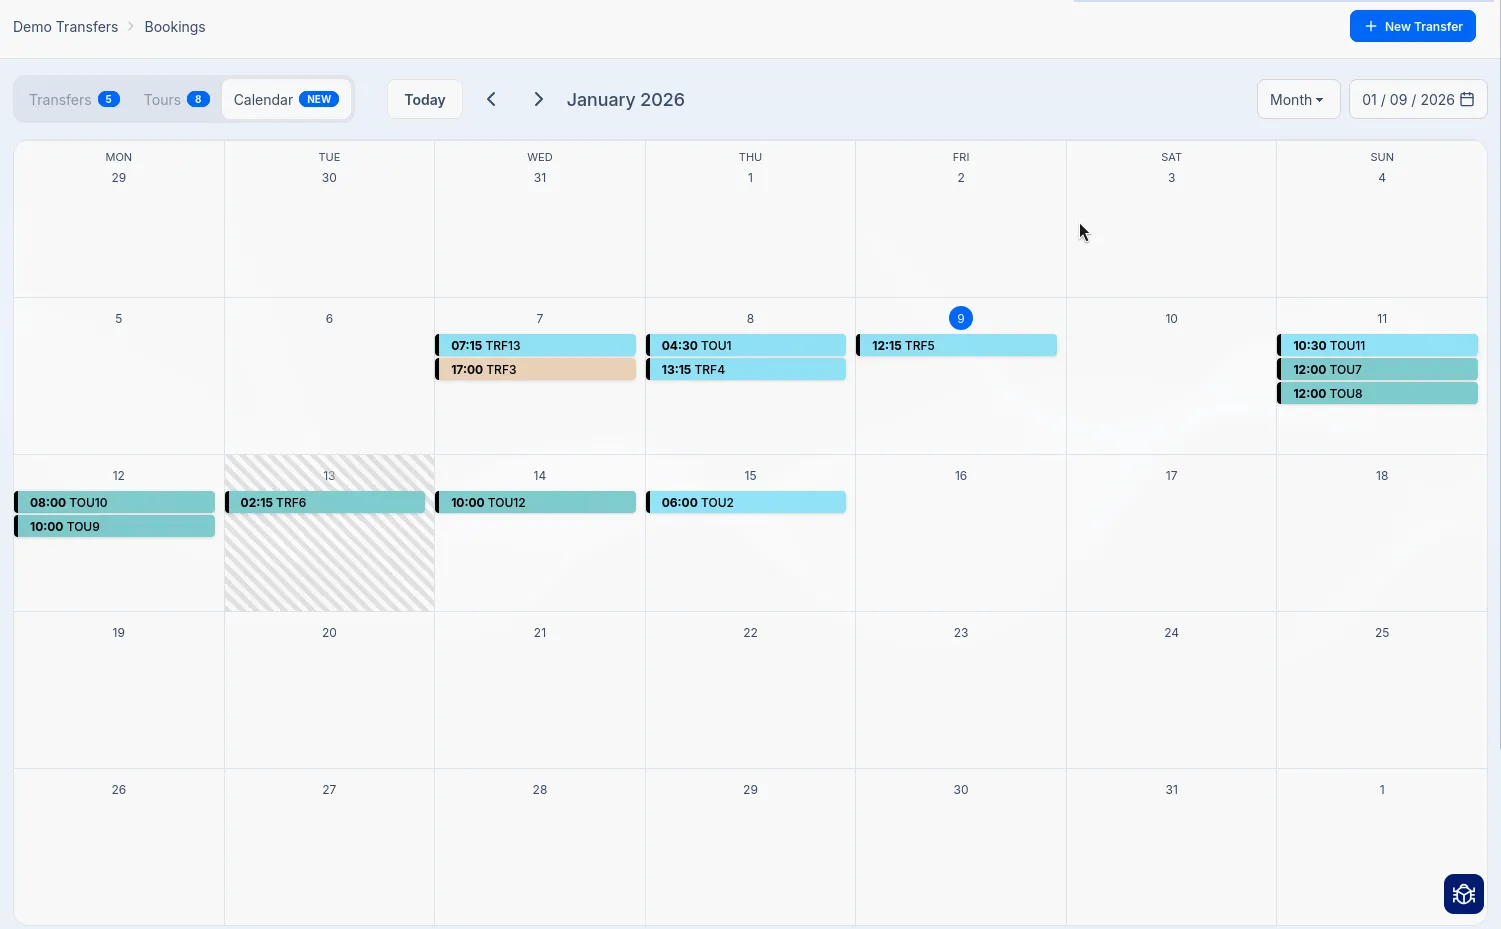This screenshot has width=1501, height=929.
Task: Open the 12:15 TRF5 booking on Friday
Action: click(x=956, y=345)
